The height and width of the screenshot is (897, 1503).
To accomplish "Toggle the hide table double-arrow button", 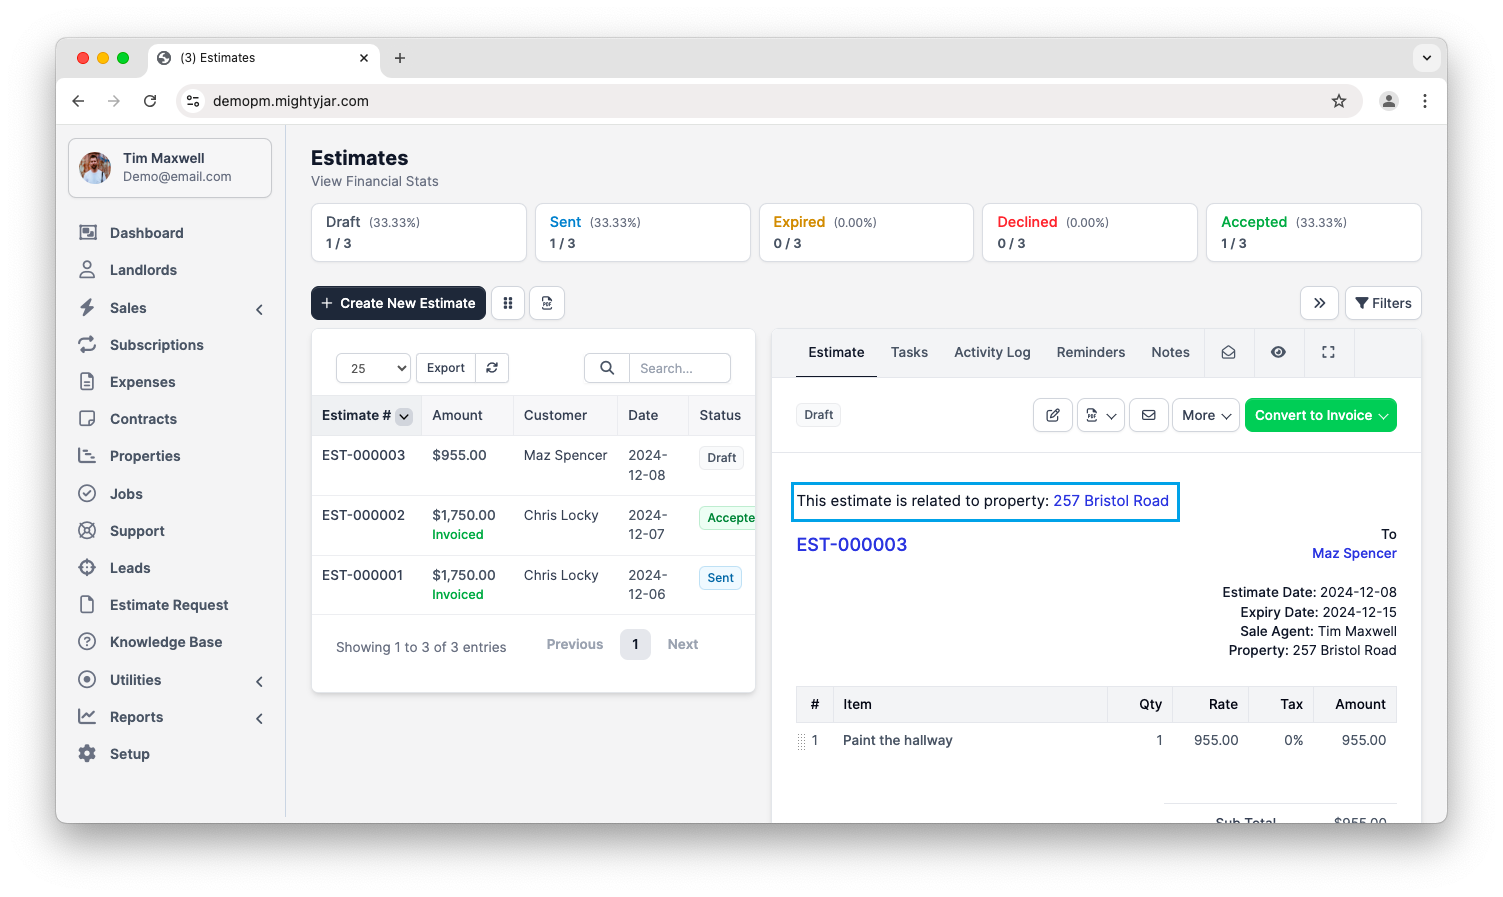I will pos(1320,303).
